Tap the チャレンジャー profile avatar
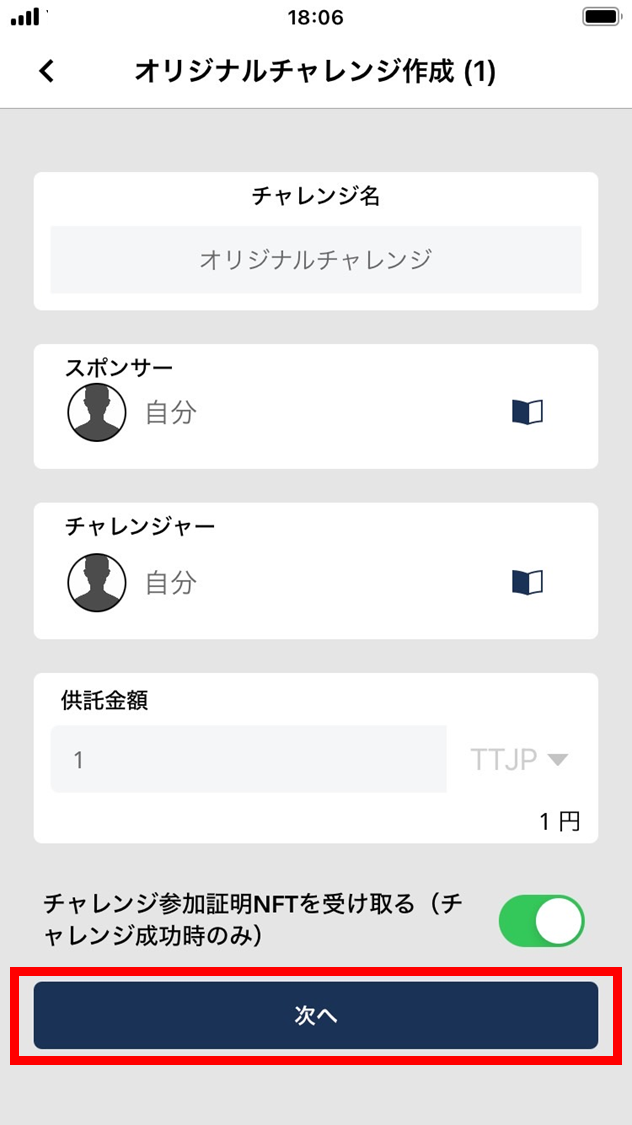632x1125 pixels. coord(97,582)
